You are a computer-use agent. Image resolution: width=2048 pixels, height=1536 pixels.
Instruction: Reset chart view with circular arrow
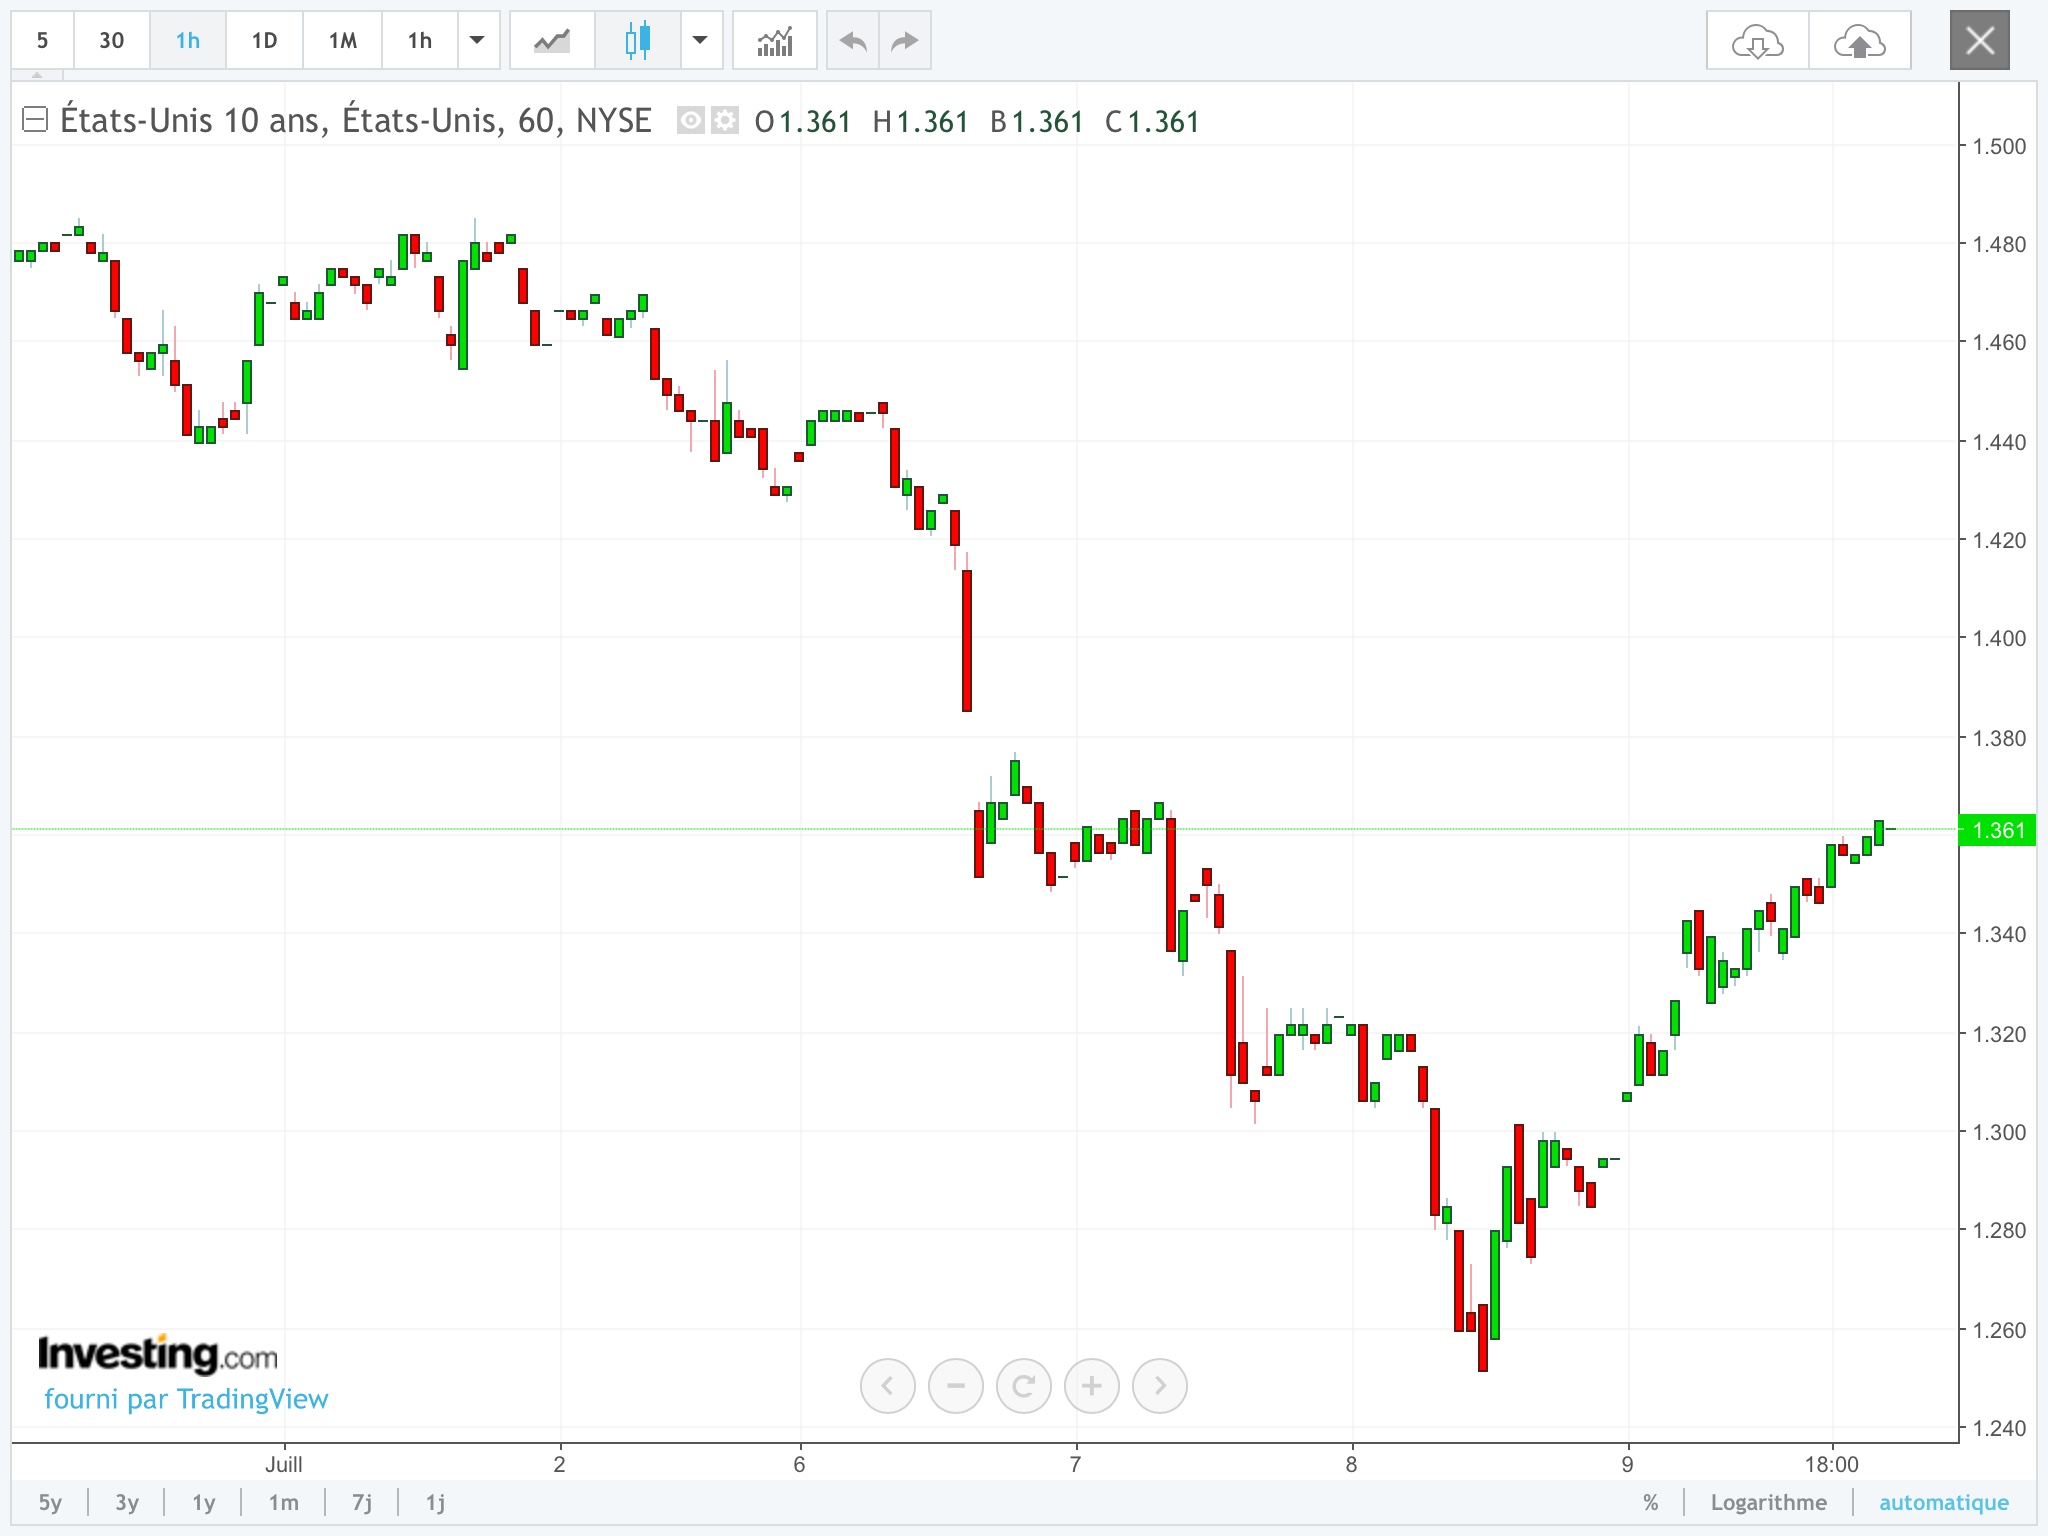pyautogui.click(x=1023, y=1386)
